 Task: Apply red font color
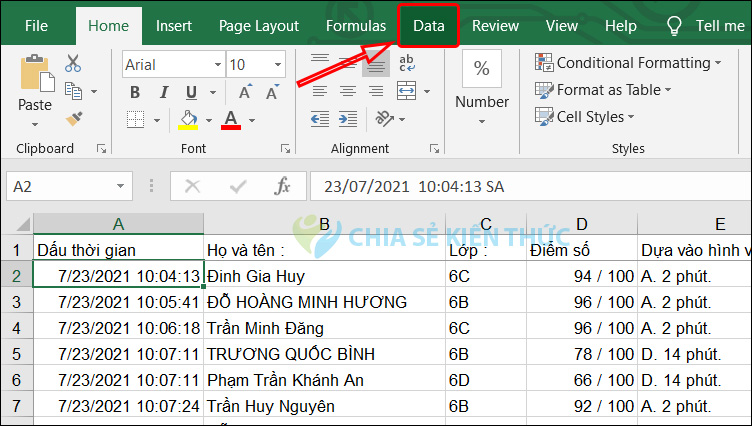coord(231,119)
